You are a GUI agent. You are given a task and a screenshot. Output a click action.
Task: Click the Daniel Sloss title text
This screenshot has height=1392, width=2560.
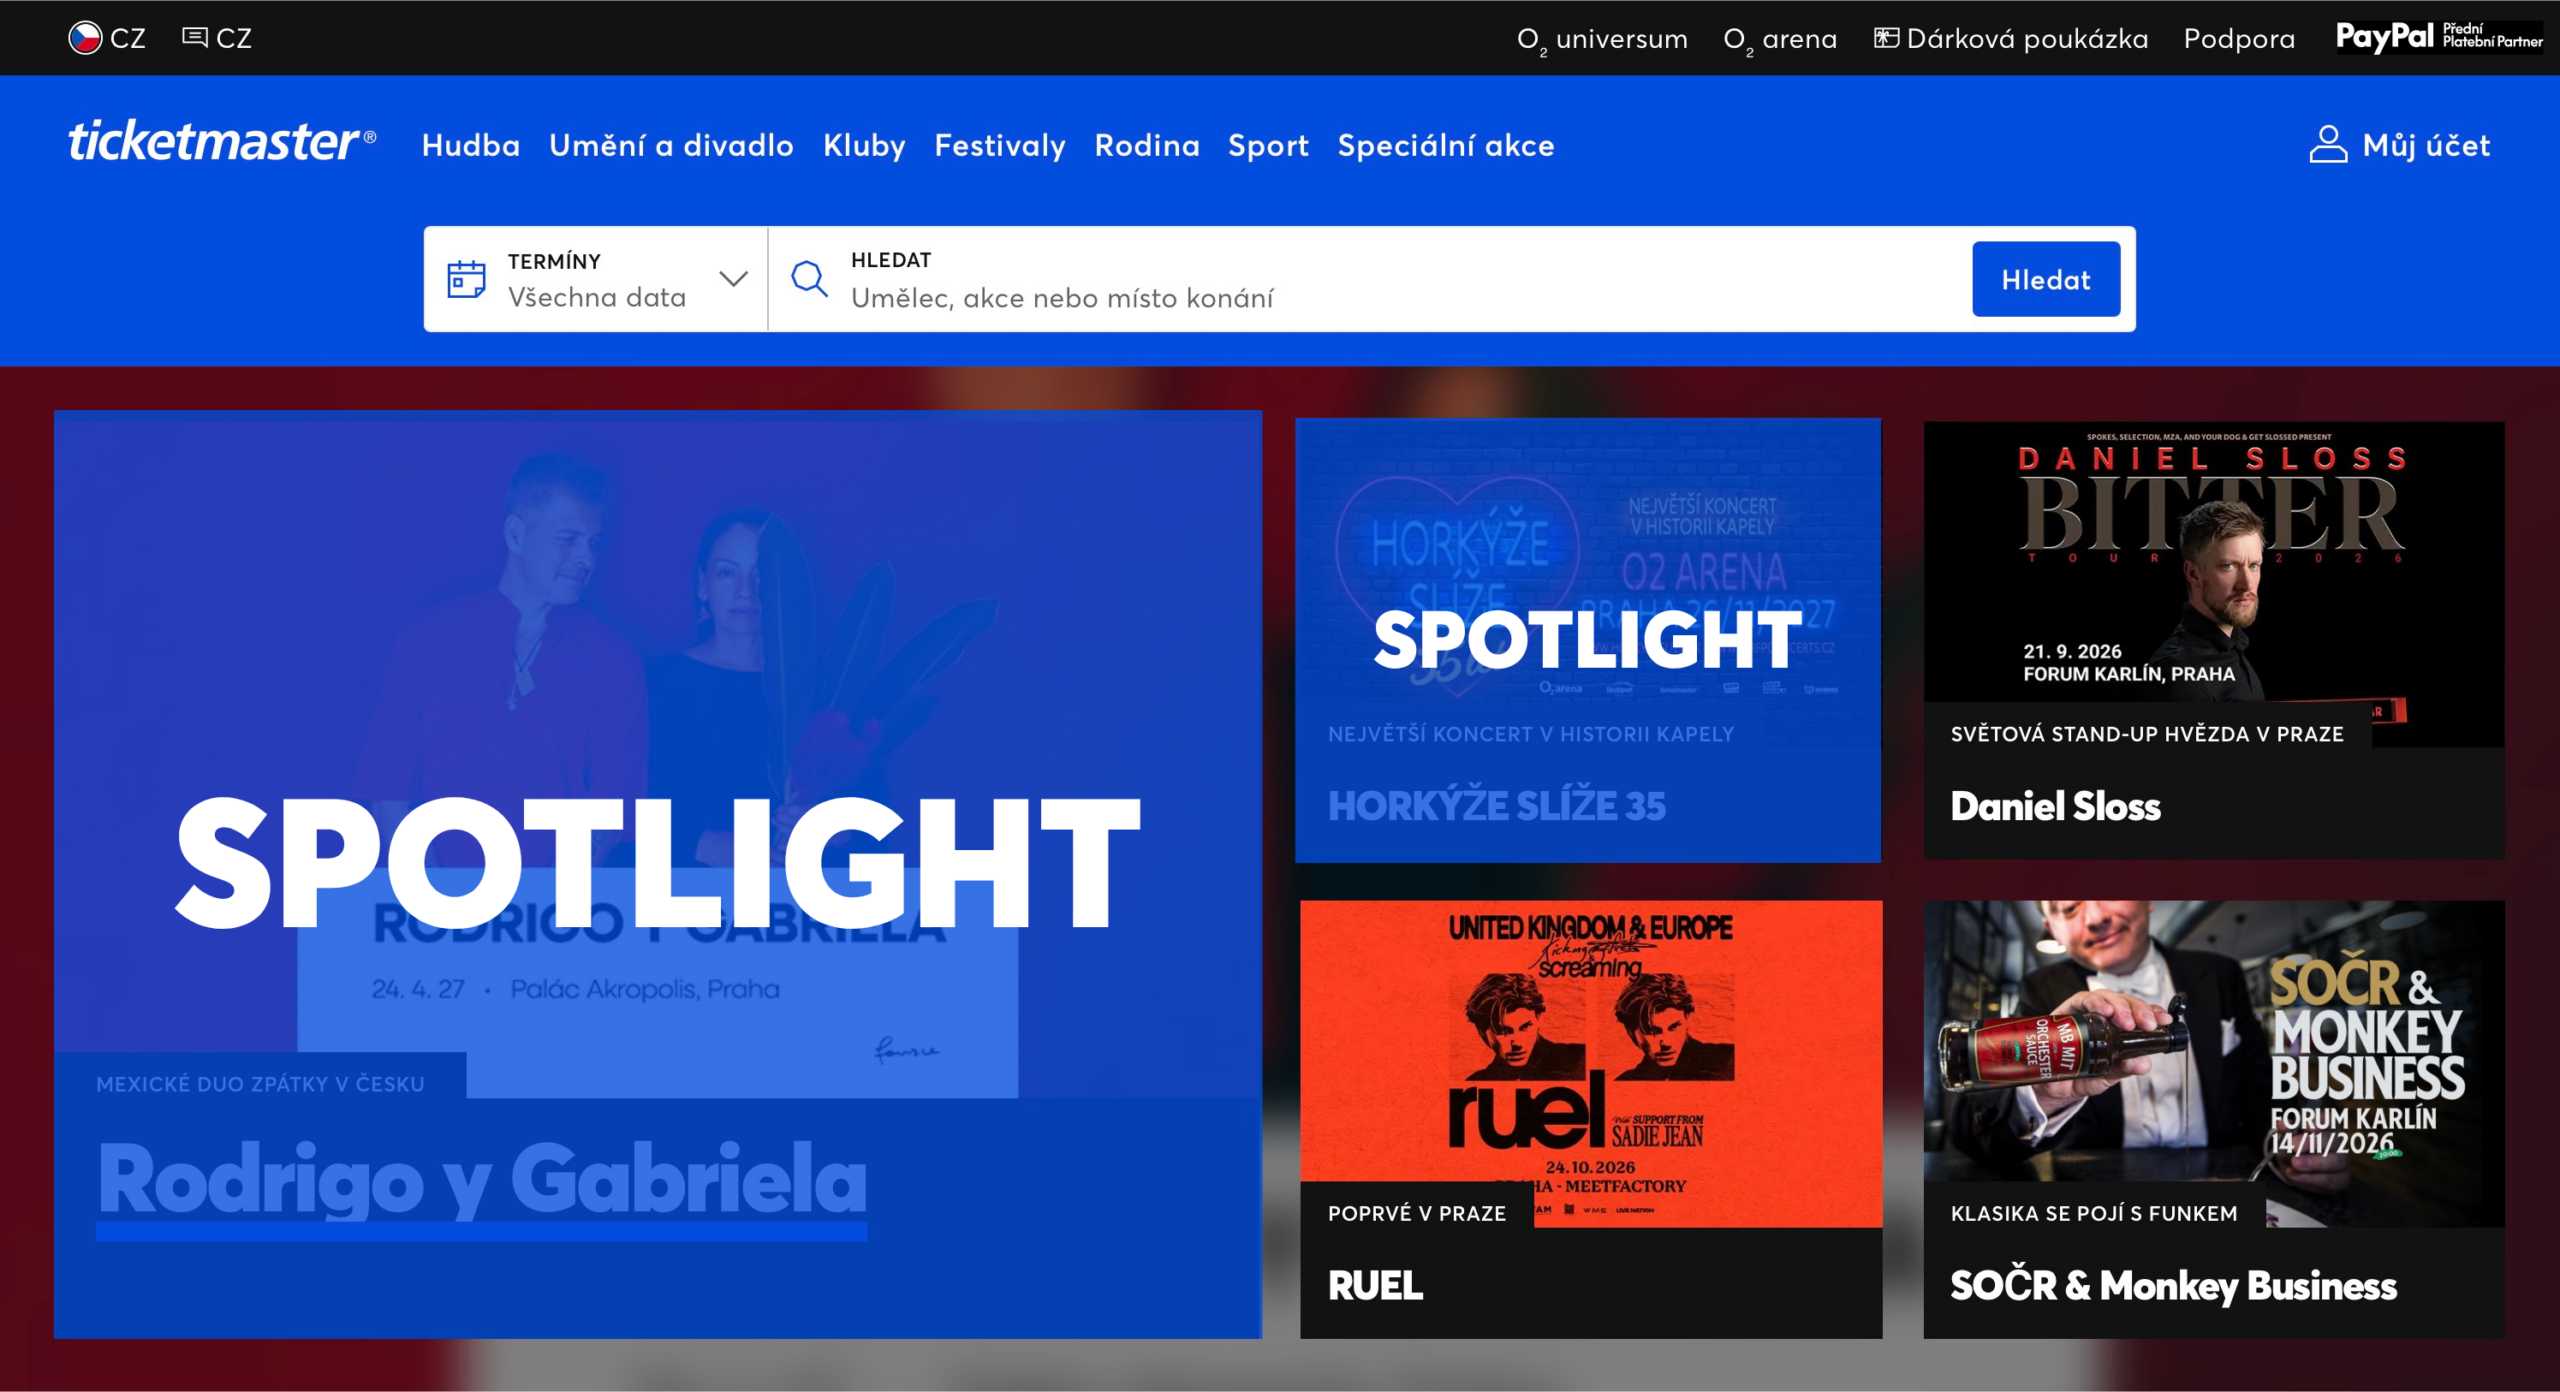[x=2055, y=806]
